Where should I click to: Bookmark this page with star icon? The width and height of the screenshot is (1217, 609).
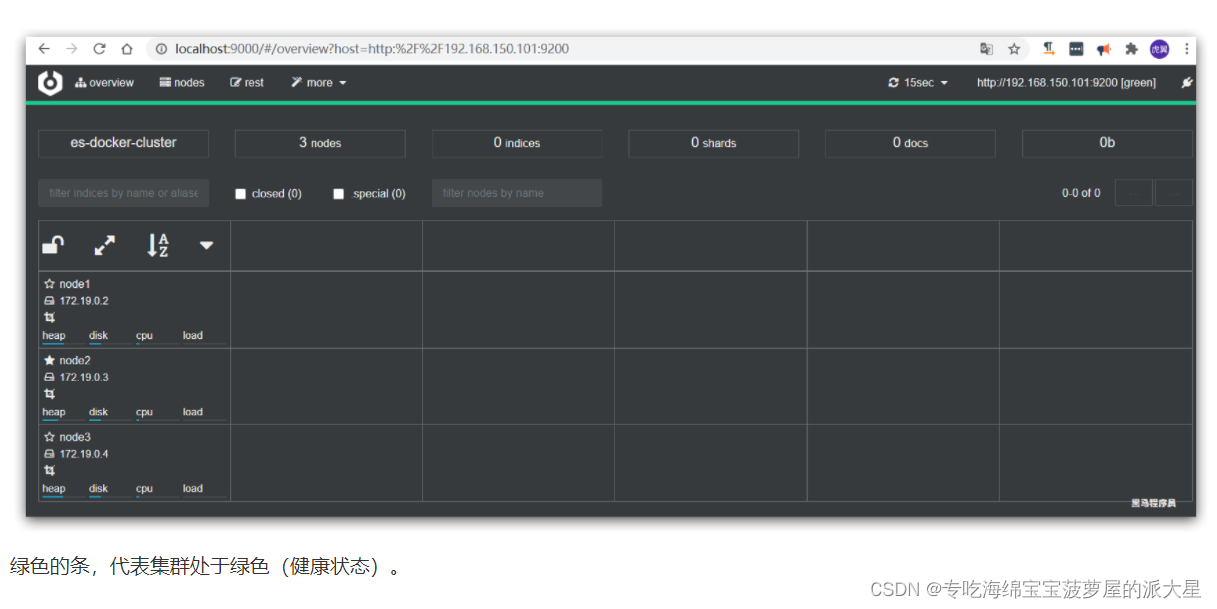[x=1014, y=48]
